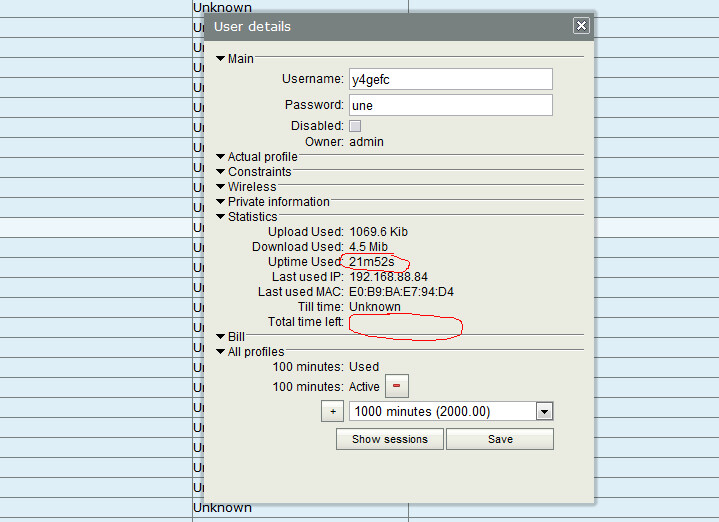Expand the Bill section

[x=220, y=337]
